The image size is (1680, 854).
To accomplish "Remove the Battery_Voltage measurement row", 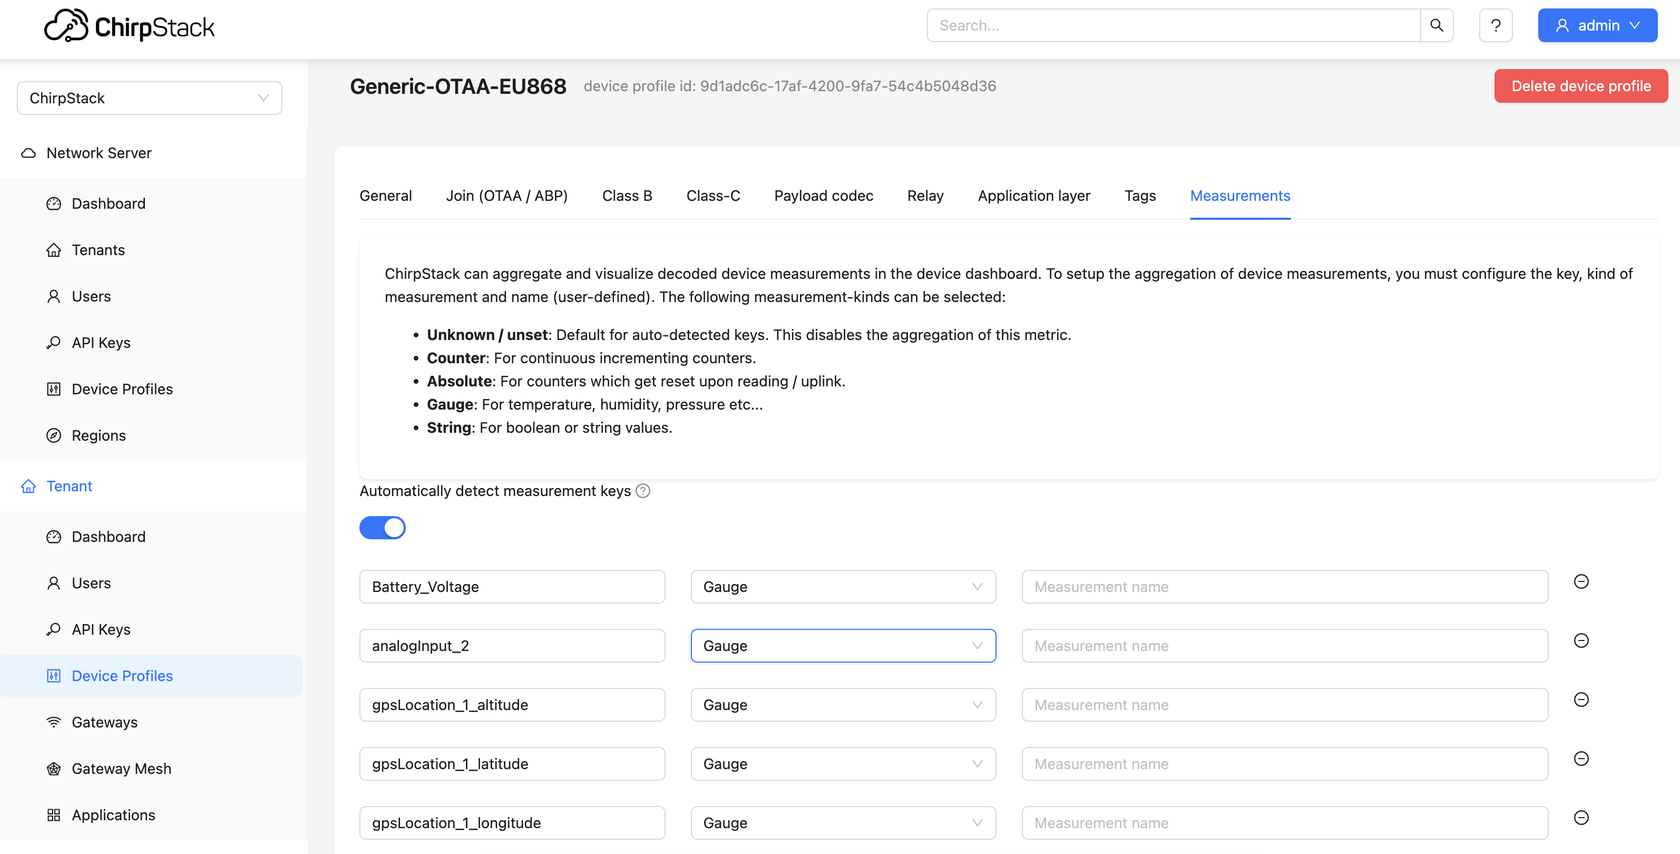I will tap(1581, 582).
